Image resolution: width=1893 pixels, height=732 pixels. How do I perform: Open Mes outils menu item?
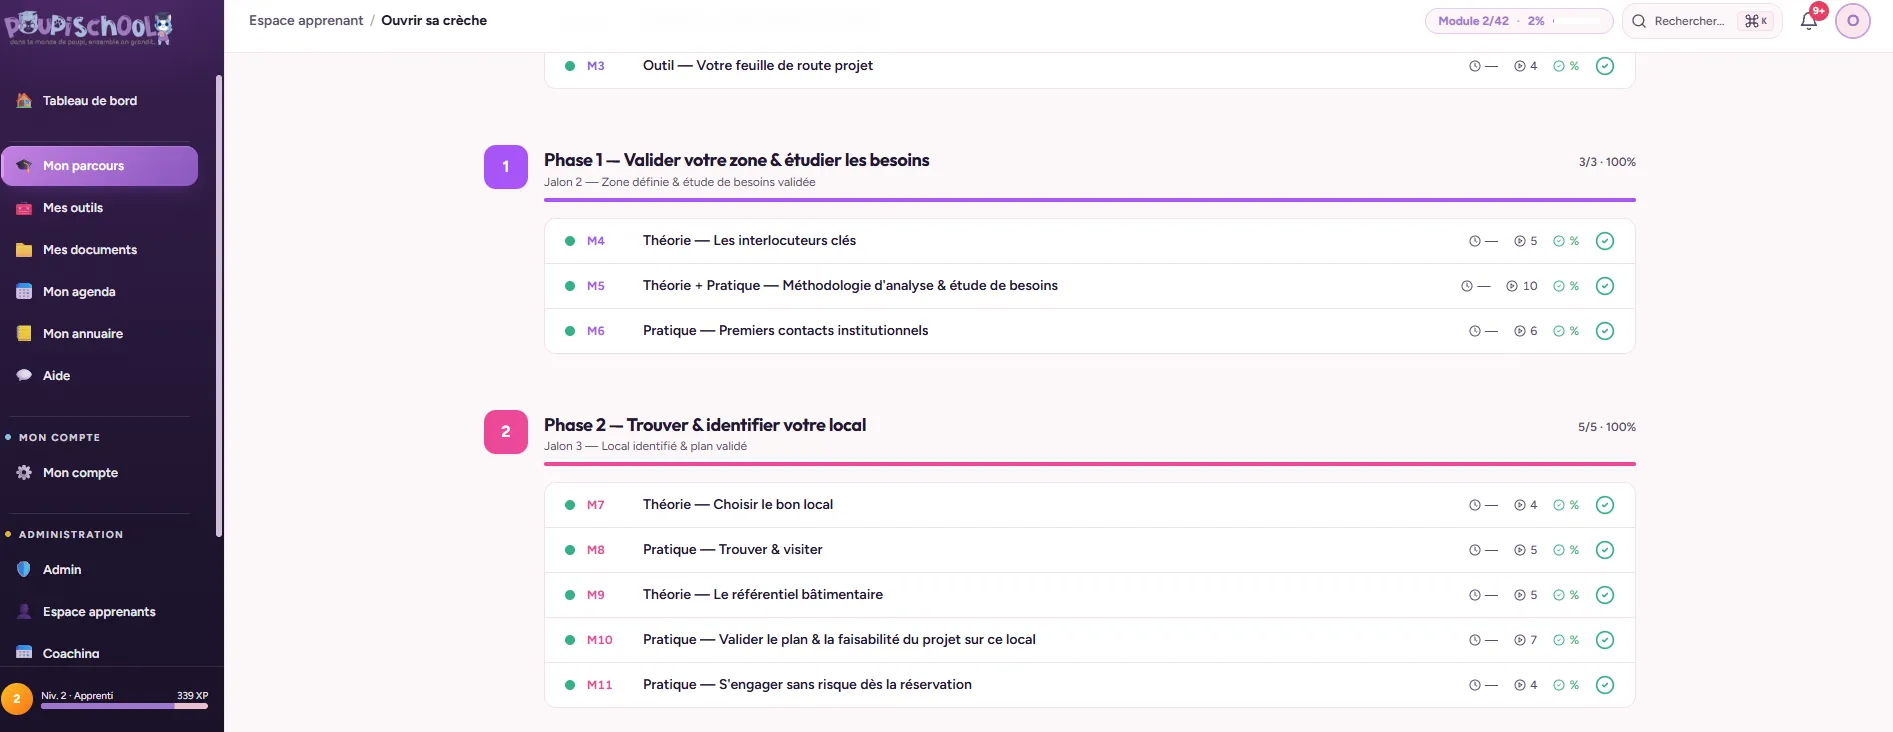(100, 208)
